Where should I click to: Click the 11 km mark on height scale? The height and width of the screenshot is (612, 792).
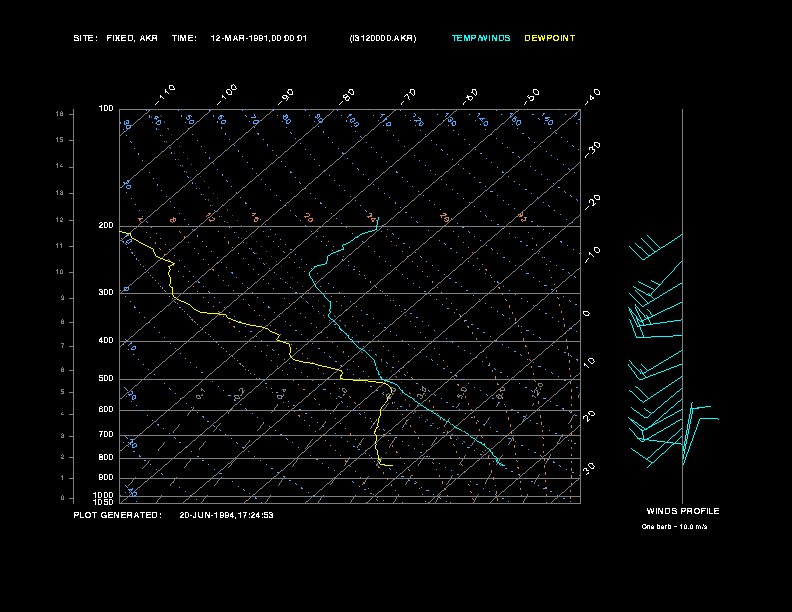60,246
